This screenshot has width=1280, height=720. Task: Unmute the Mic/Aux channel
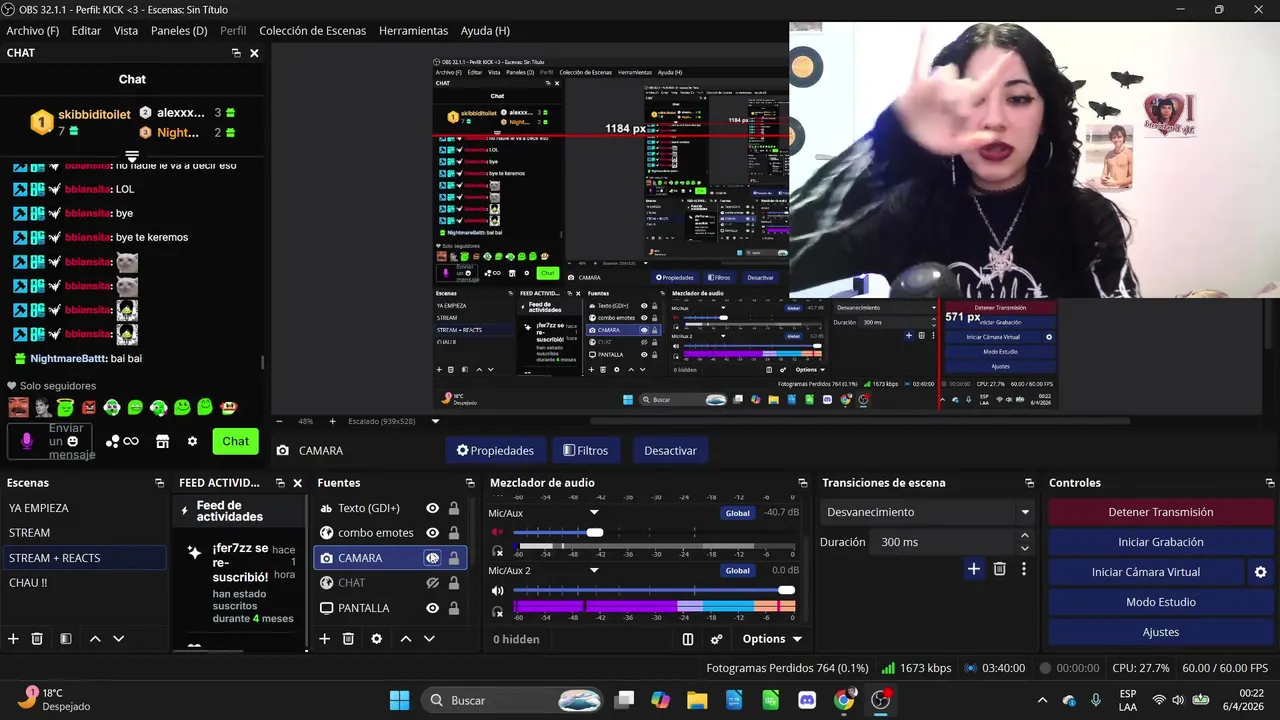tap(498, 533)
